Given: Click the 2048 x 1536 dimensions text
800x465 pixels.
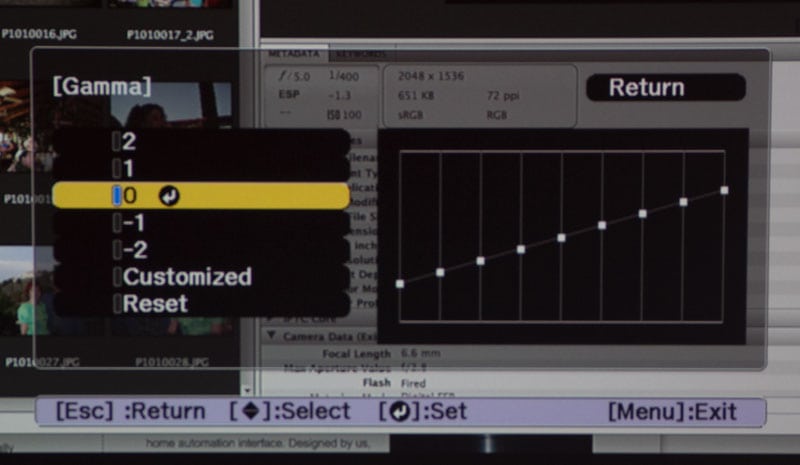Looking at the screenshot, I should pos(431,76).
